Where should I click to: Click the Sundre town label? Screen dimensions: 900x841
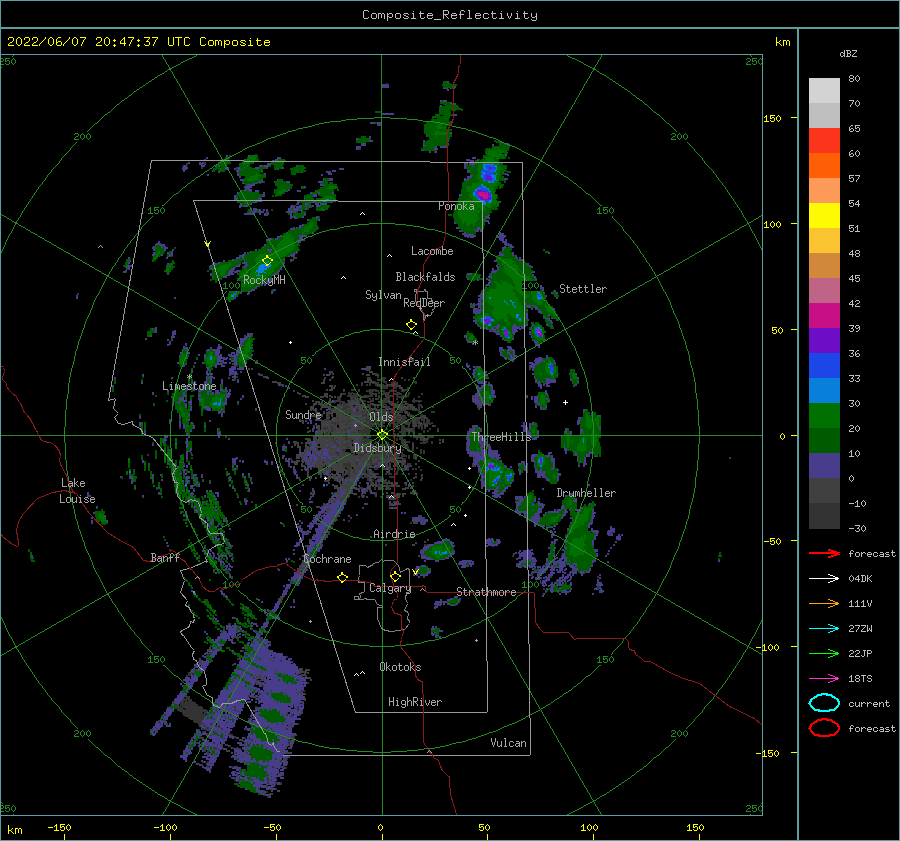pyautogui.click(x=303, y=415)
